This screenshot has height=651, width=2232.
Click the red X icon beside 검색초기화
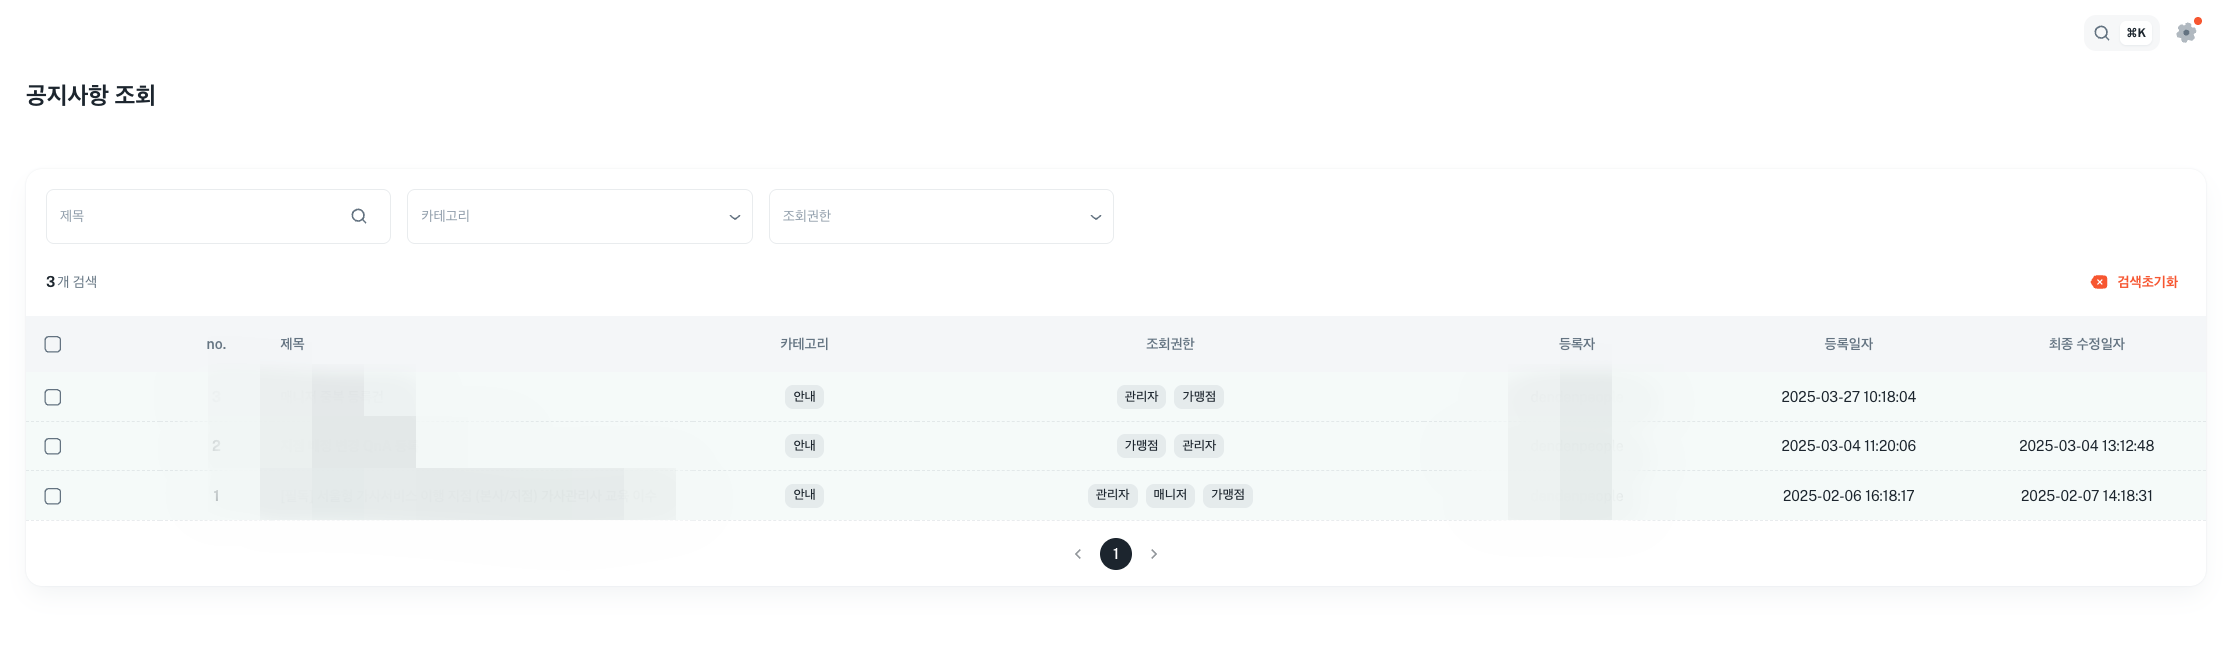pyautogui.click(x=2099, y=282)
